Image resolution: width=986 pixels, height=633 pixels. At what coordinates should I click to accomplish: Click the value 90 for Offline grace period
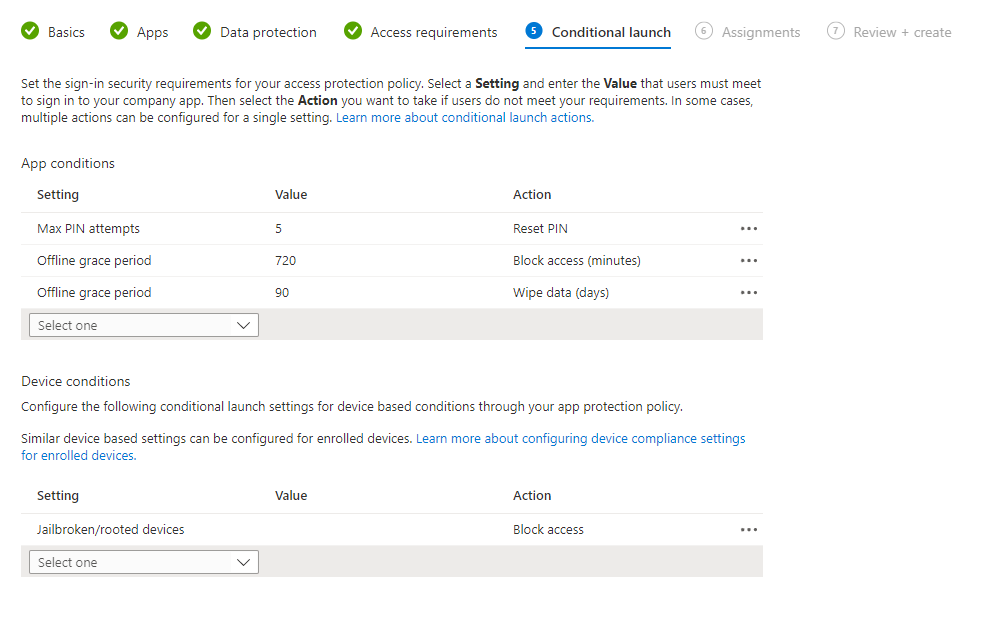click(282, 293)
